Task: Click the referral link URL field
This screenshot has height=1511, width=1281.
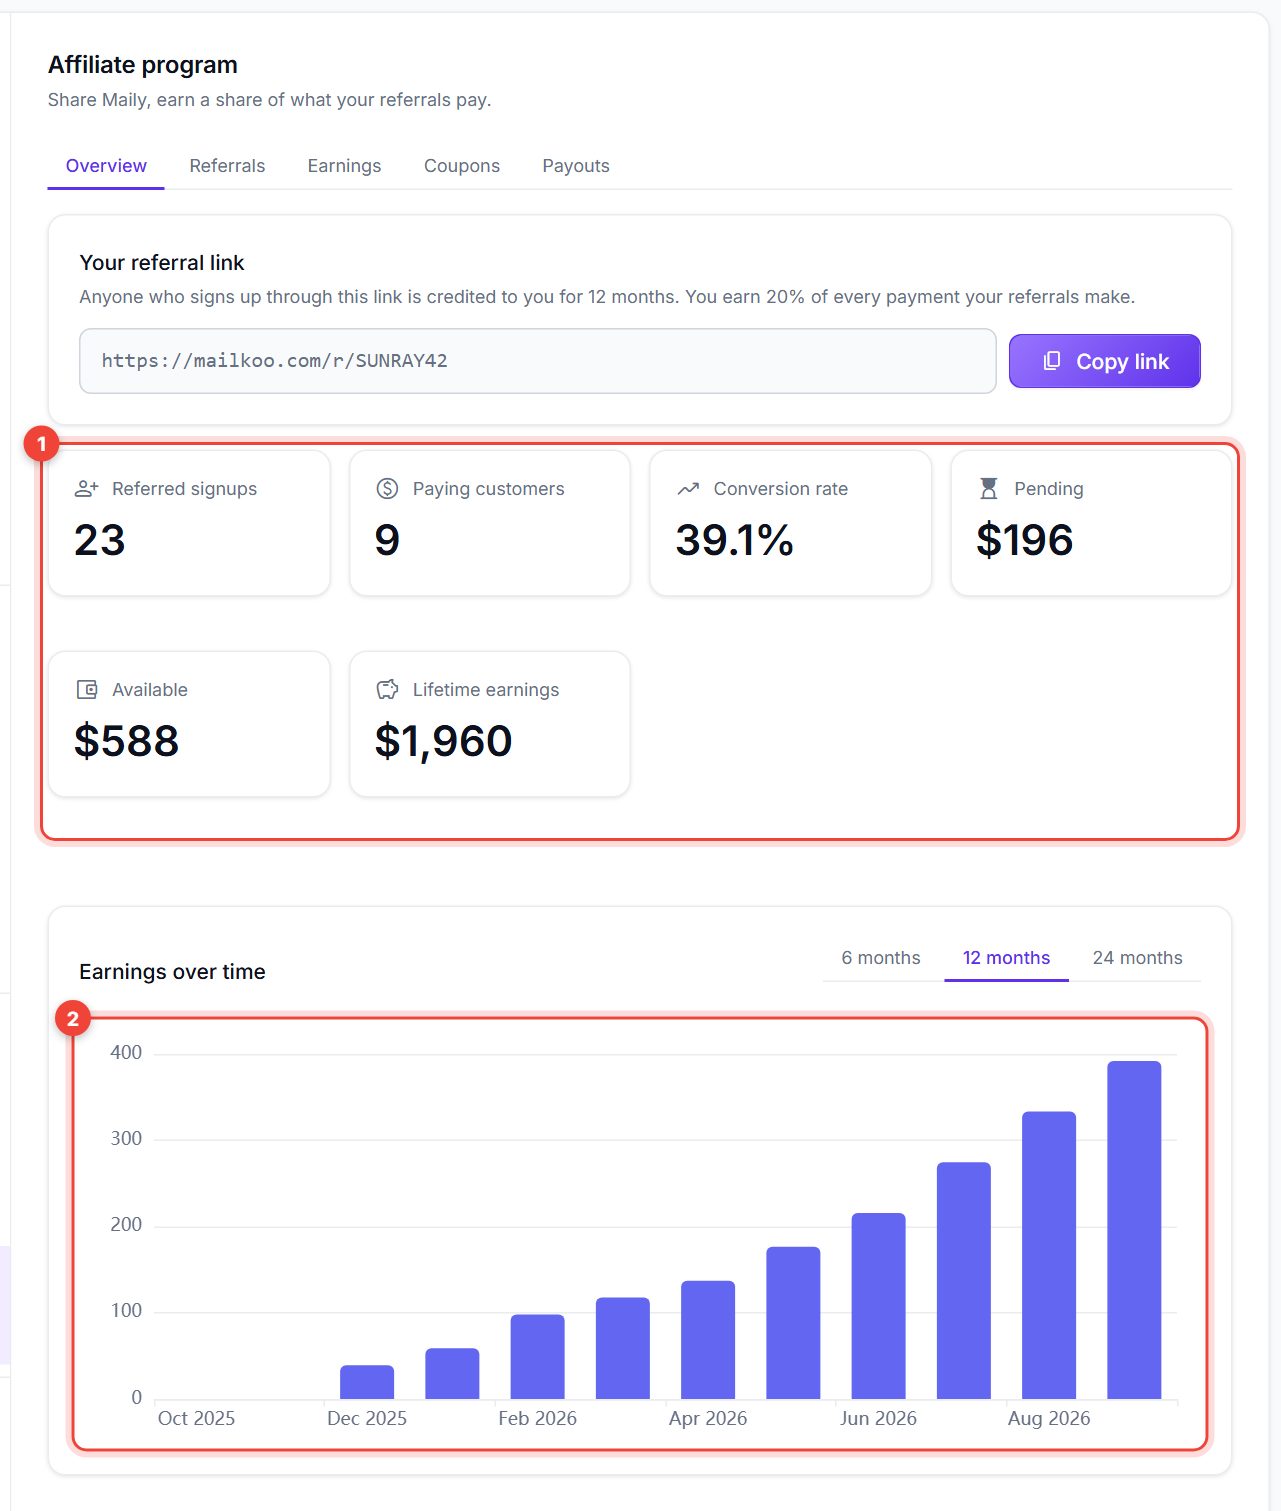Action: pyautogui.click(x=537, y=361)
